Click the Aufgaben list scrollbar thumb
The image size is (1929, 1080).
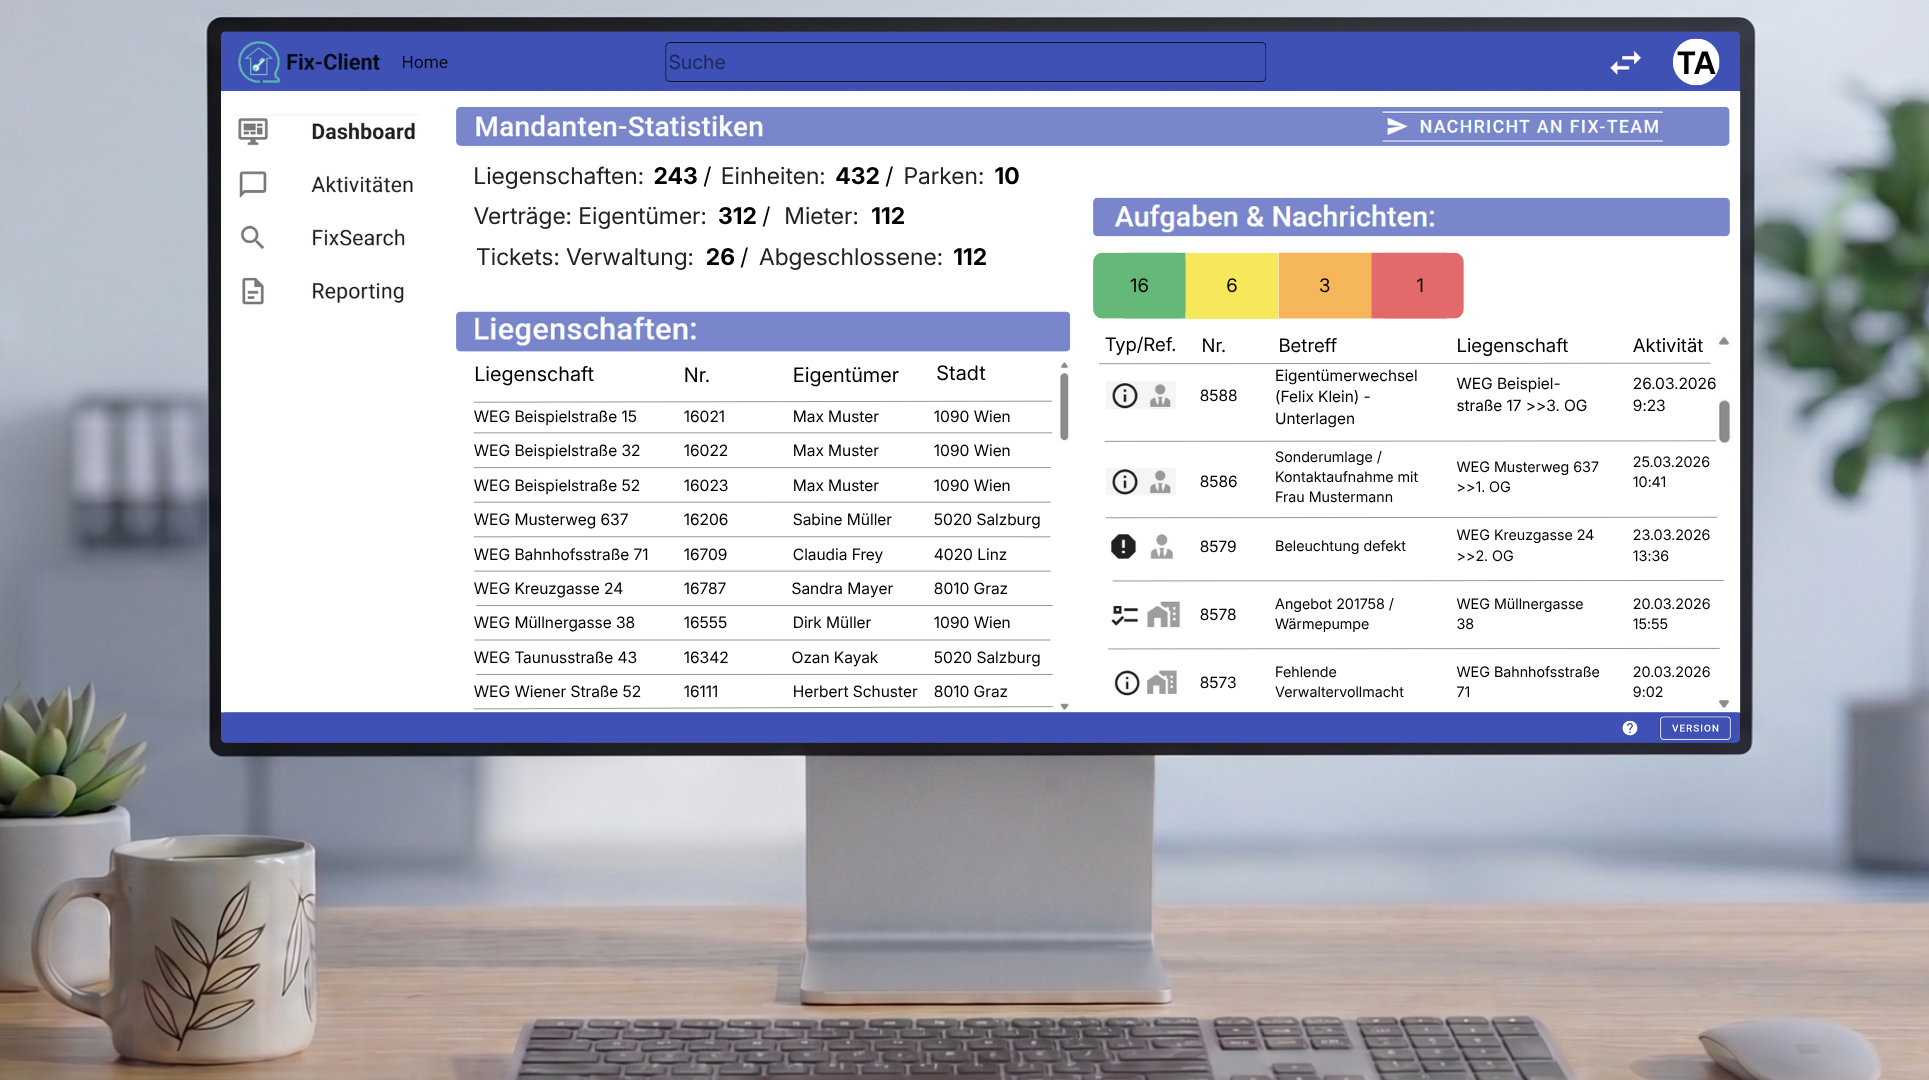pyautogui.click(x=1724, y=421)
